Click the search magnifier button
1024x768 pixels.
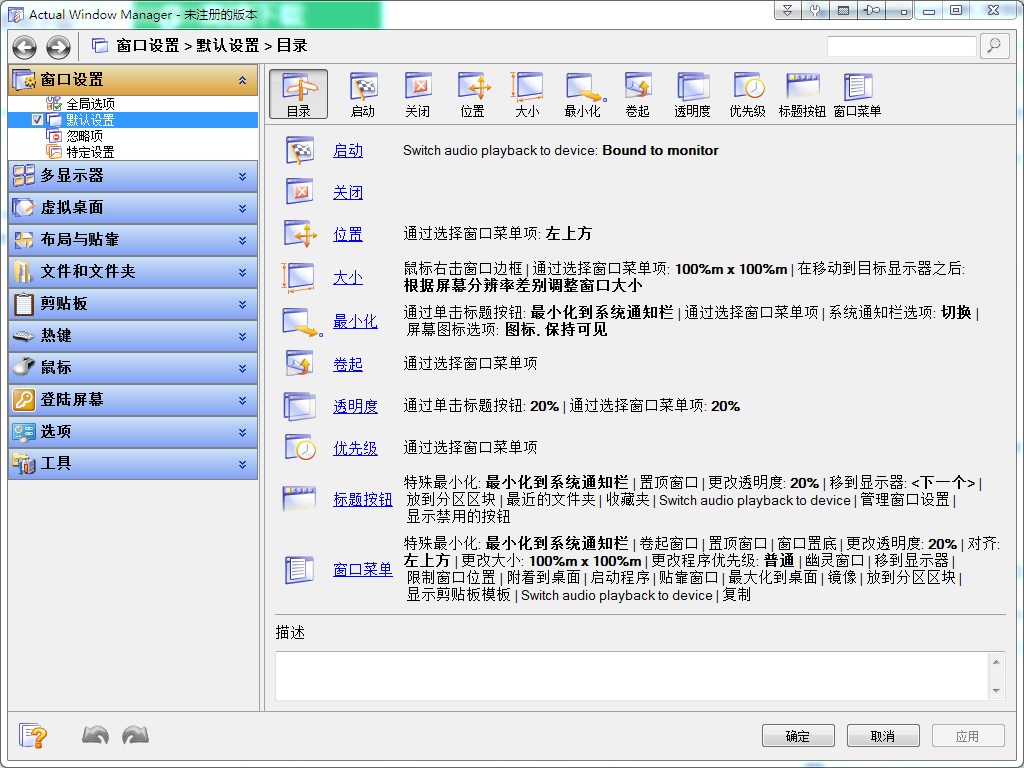click(x=995, y=46)
